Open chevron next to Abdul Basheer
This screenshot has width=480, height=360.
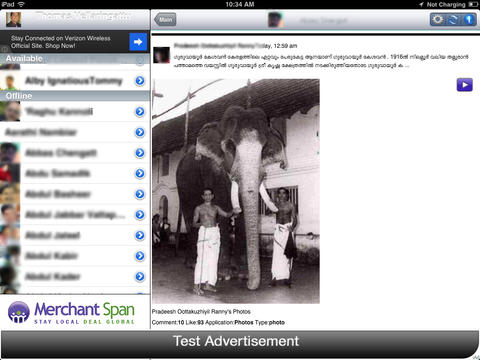pyautogui.click(x=140, y=194)
